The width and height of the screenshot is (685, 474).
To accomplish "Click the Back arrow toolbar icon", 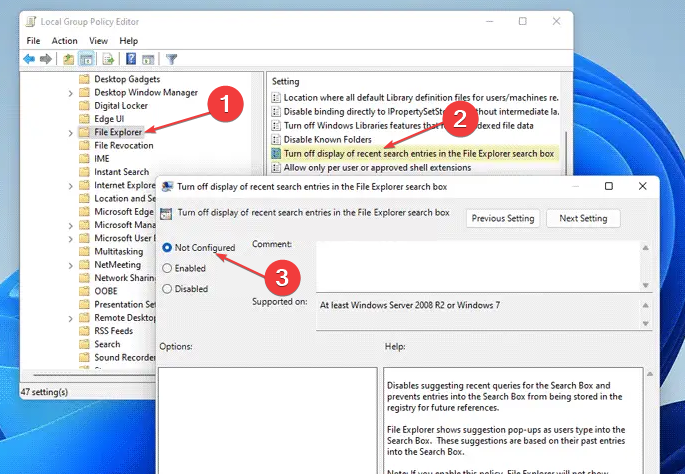I will pos(31,59).
